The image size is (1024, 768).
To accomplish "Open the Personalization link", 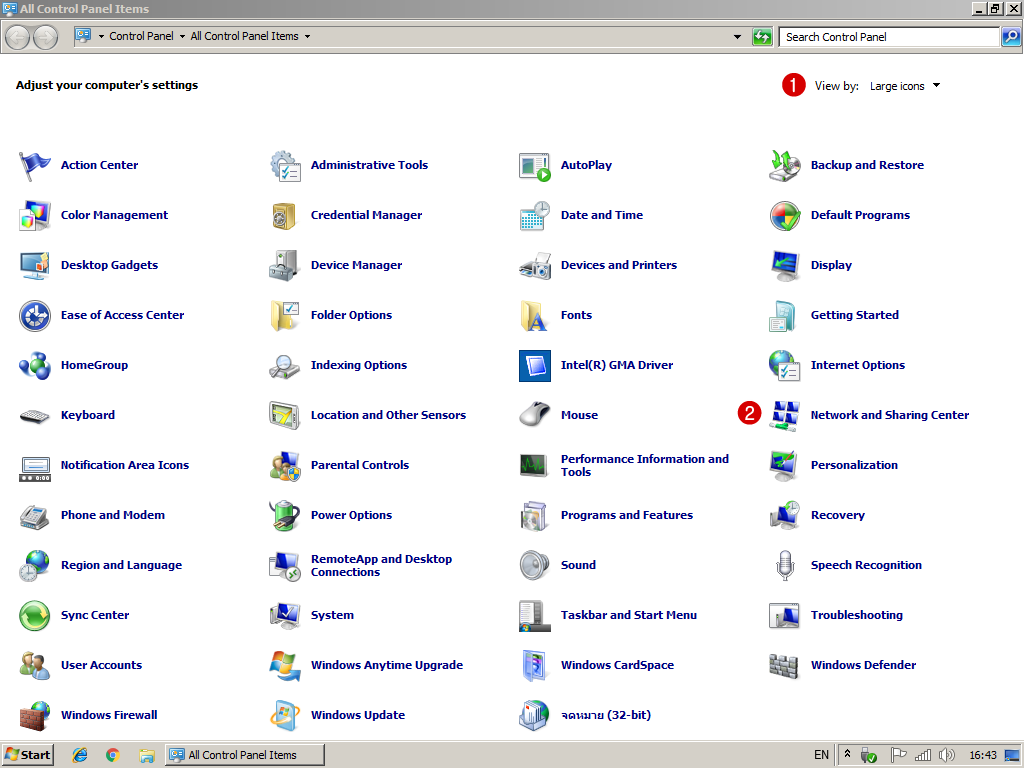I will (854, 465).
